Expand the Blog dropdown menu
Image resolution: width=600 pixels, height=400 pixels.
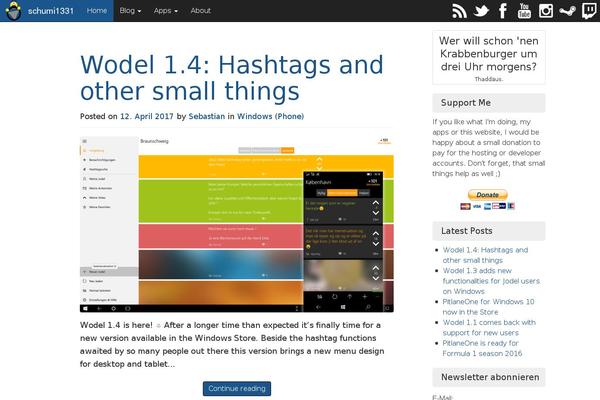(130, 11)
